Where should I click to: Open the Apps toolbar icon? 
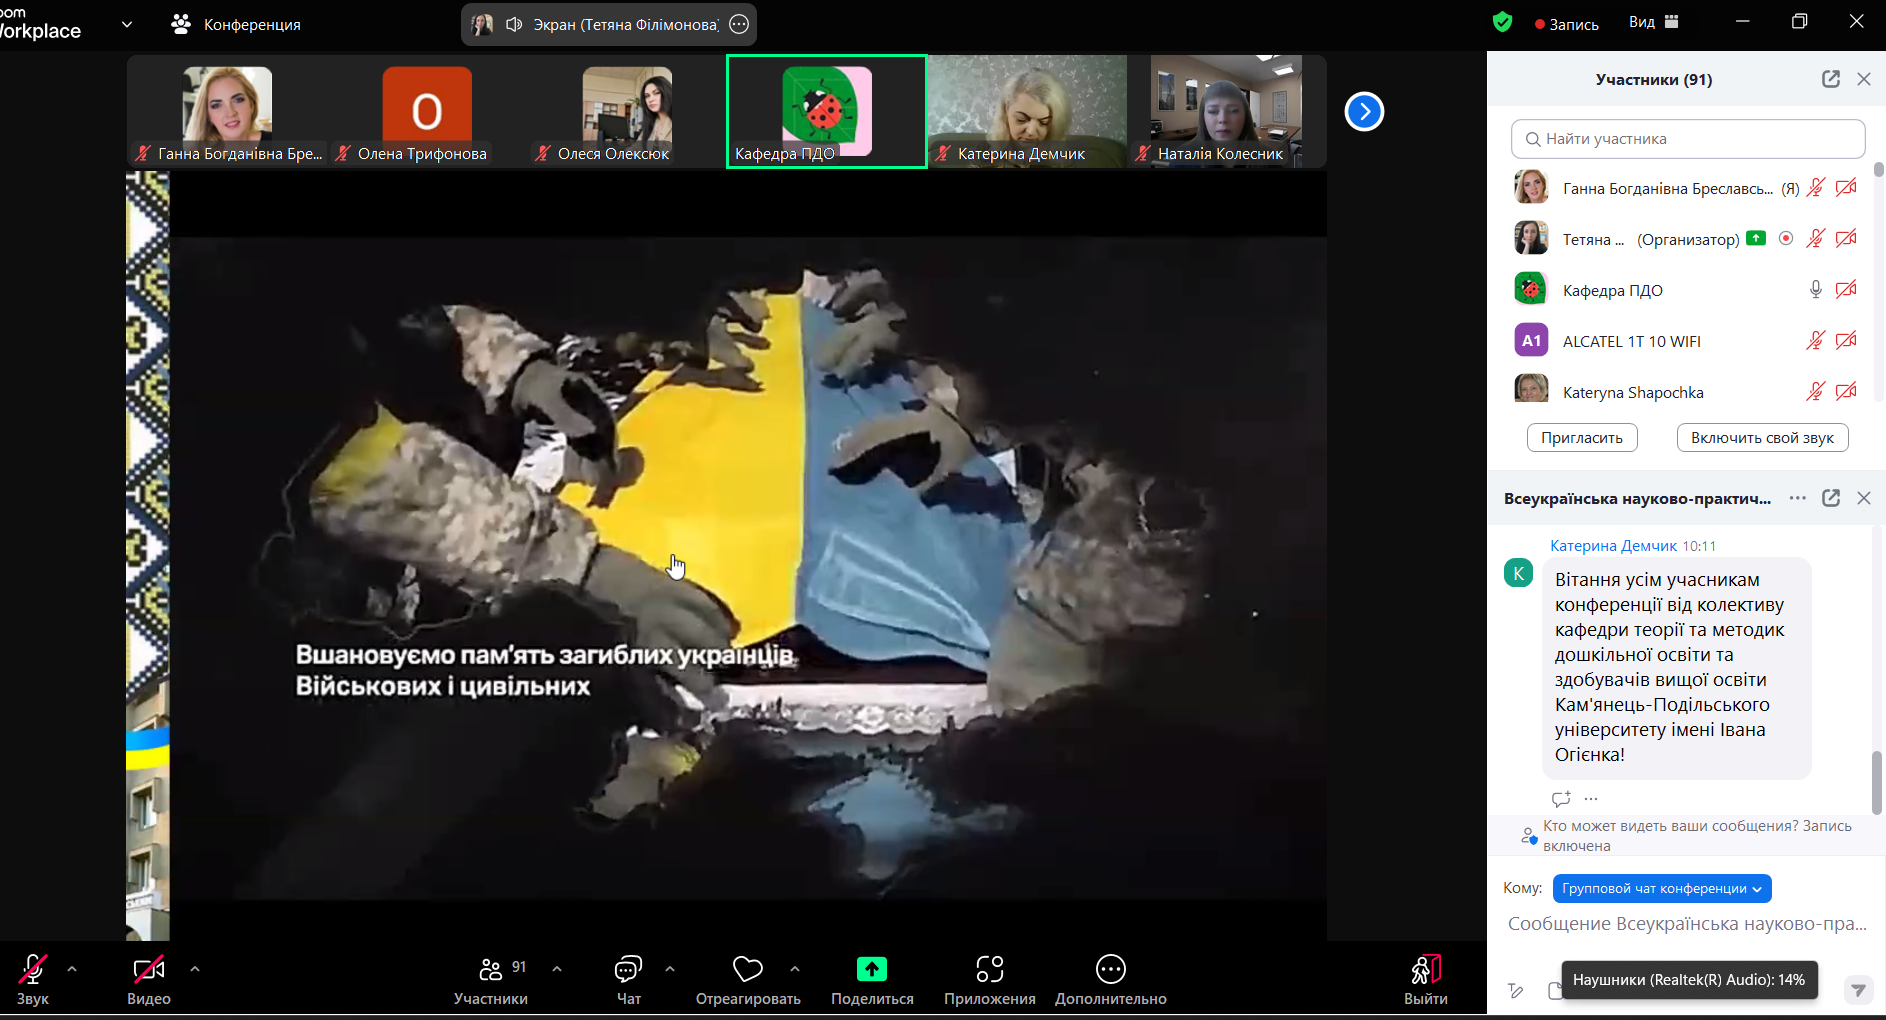pos(989,969)
